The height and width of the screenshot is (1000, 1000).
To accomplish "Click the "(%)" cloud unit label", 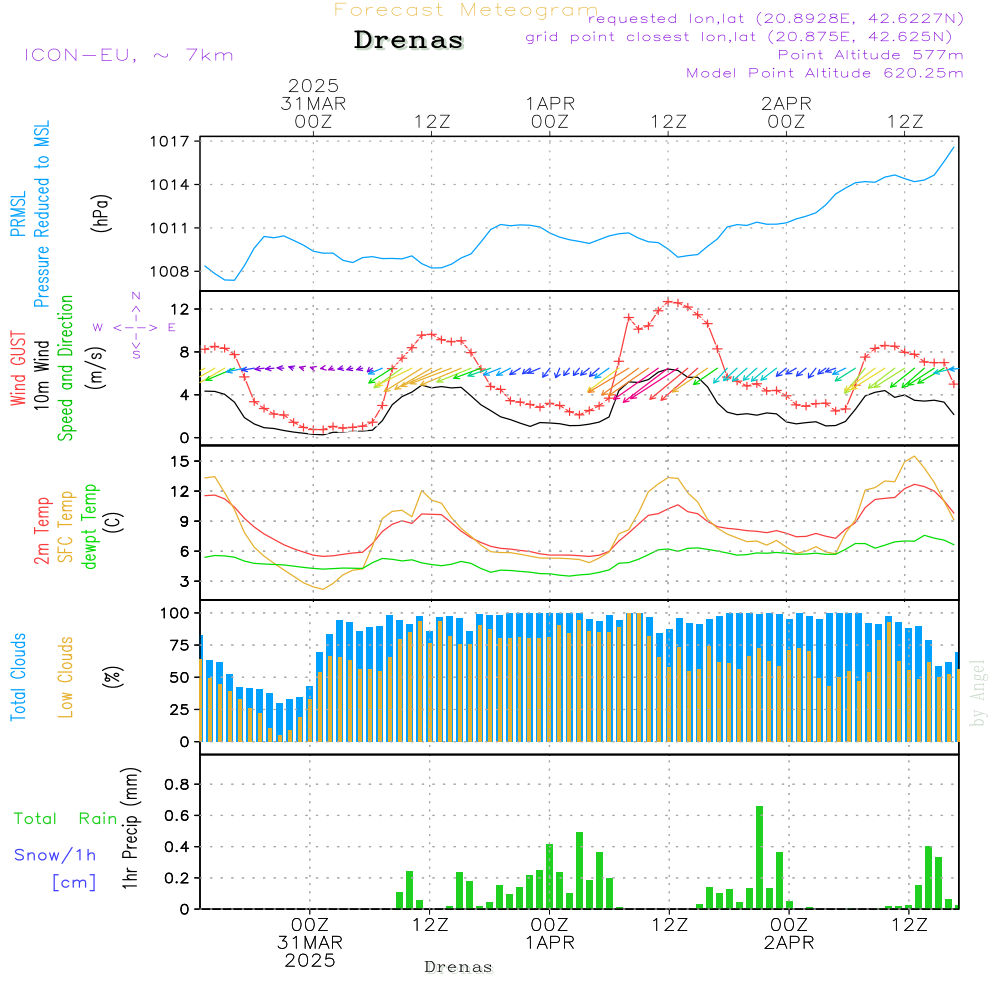I will tap(113, 677).
